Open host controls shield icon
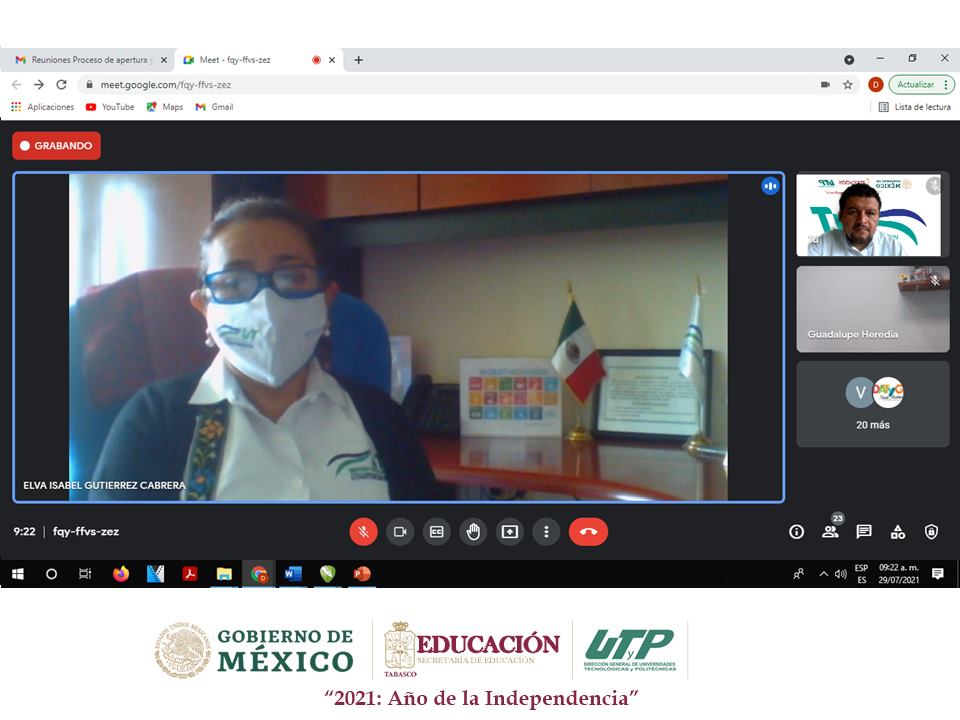The height and width of the screenshot is (720, 960). (x=931, y=532)
